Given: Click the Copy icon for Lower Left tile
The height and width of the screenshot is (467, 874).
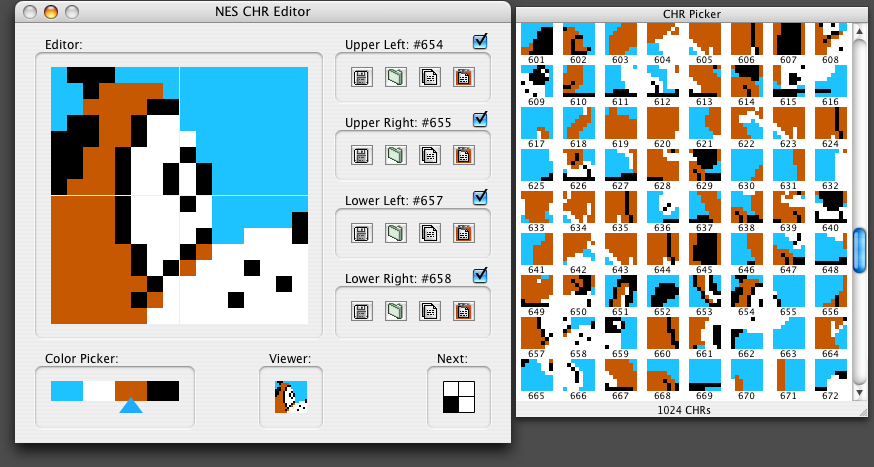Looking at the screenshot, I should [429, 234].
